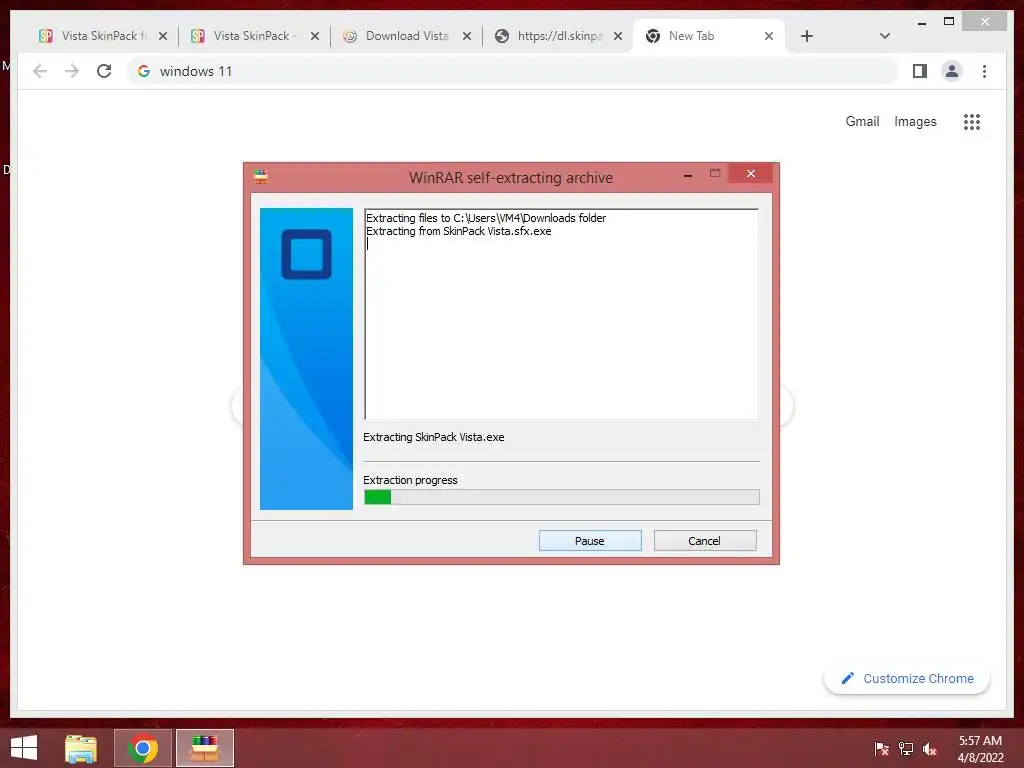
Task: Close the WinRAR self-extracting archive dialog
Action: coord(750,173)
